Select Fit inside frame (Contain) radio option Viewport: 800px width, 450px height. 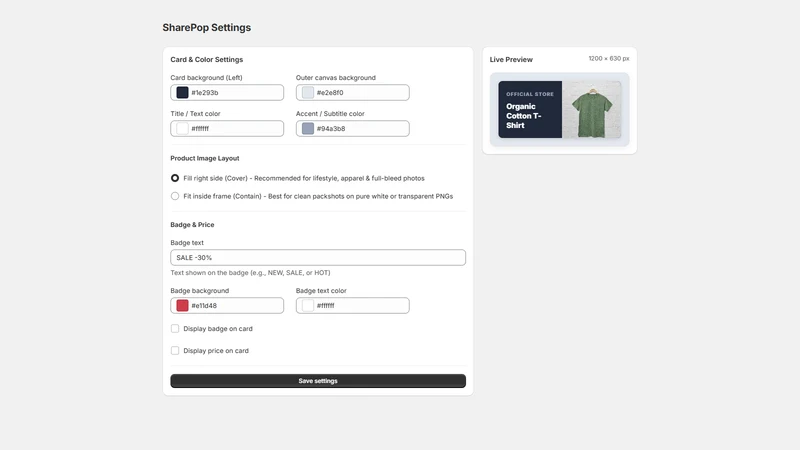pyautogui.click(x=175, y=196)
